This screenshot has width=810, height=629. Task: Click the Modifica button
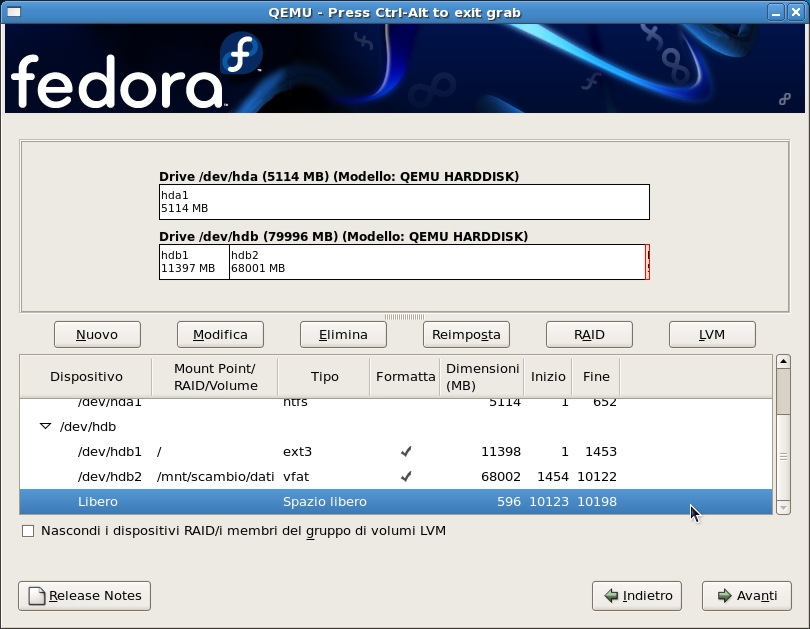point(220,335)
